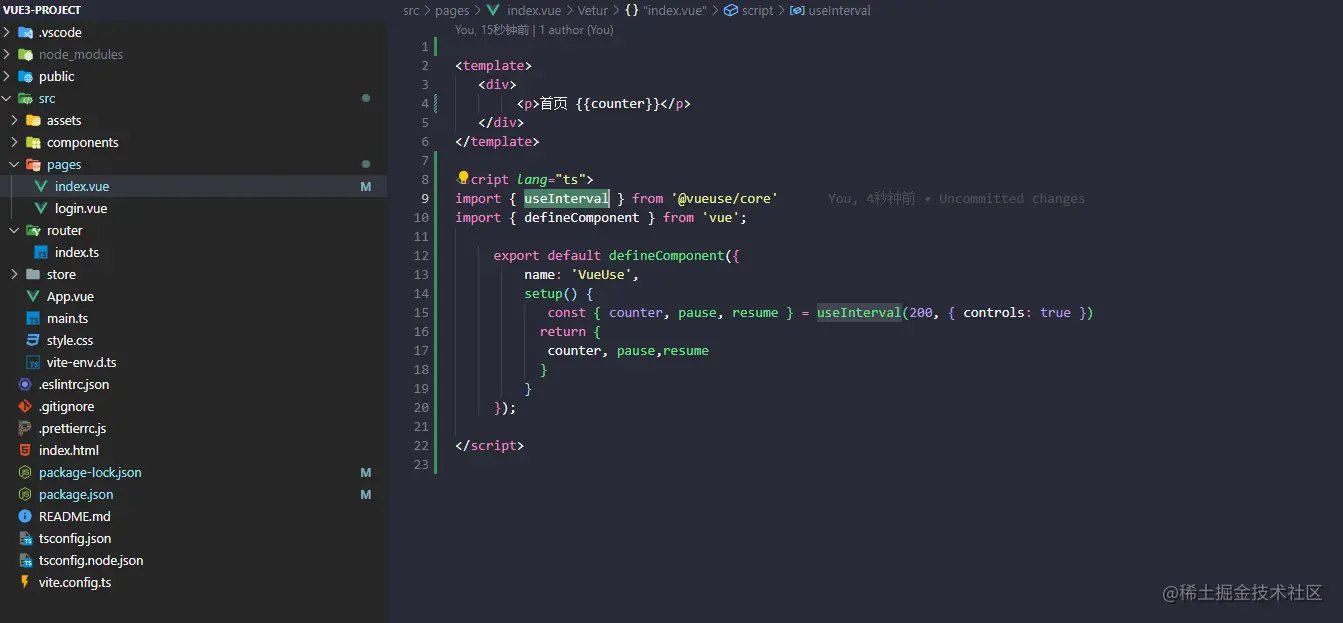Screen dimensions: 1343x623
Task: Click the lightbulb quick-fix icon on line 8
Action: coord(463,178)
